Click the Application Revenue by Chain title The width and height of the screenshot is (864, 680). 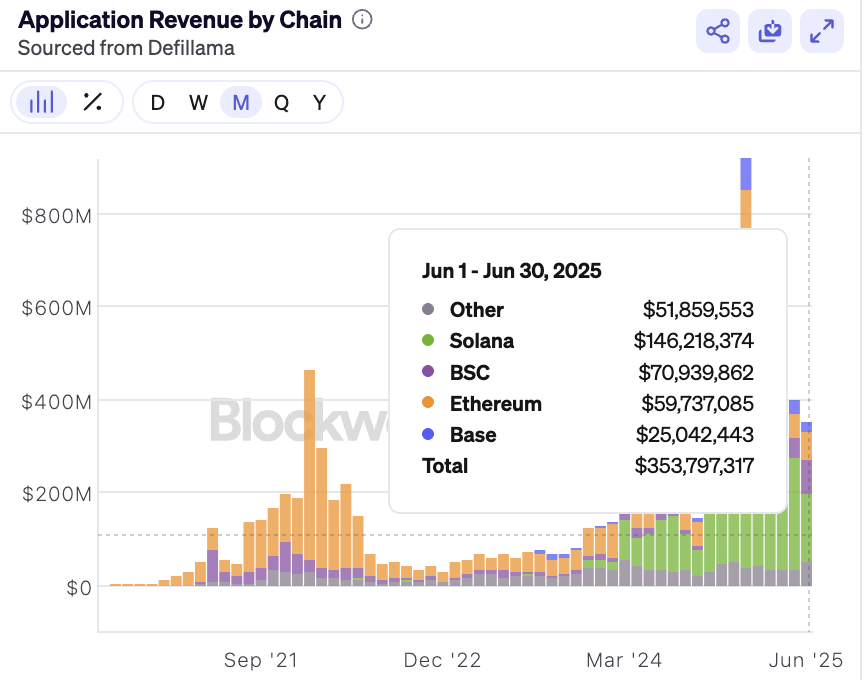point(180,20)
